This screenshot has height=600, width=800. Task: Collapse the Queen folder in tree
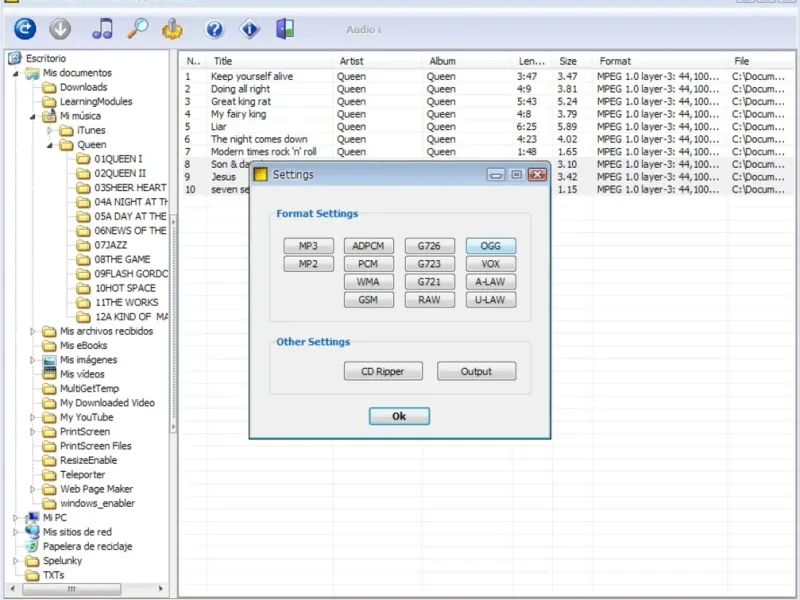[51, 145]
